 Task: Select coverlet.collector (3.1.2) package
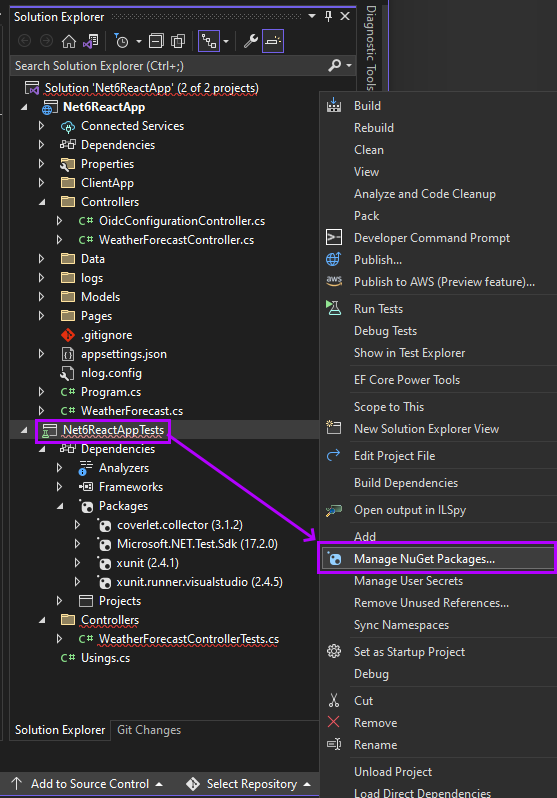click(x=180, y=525)
